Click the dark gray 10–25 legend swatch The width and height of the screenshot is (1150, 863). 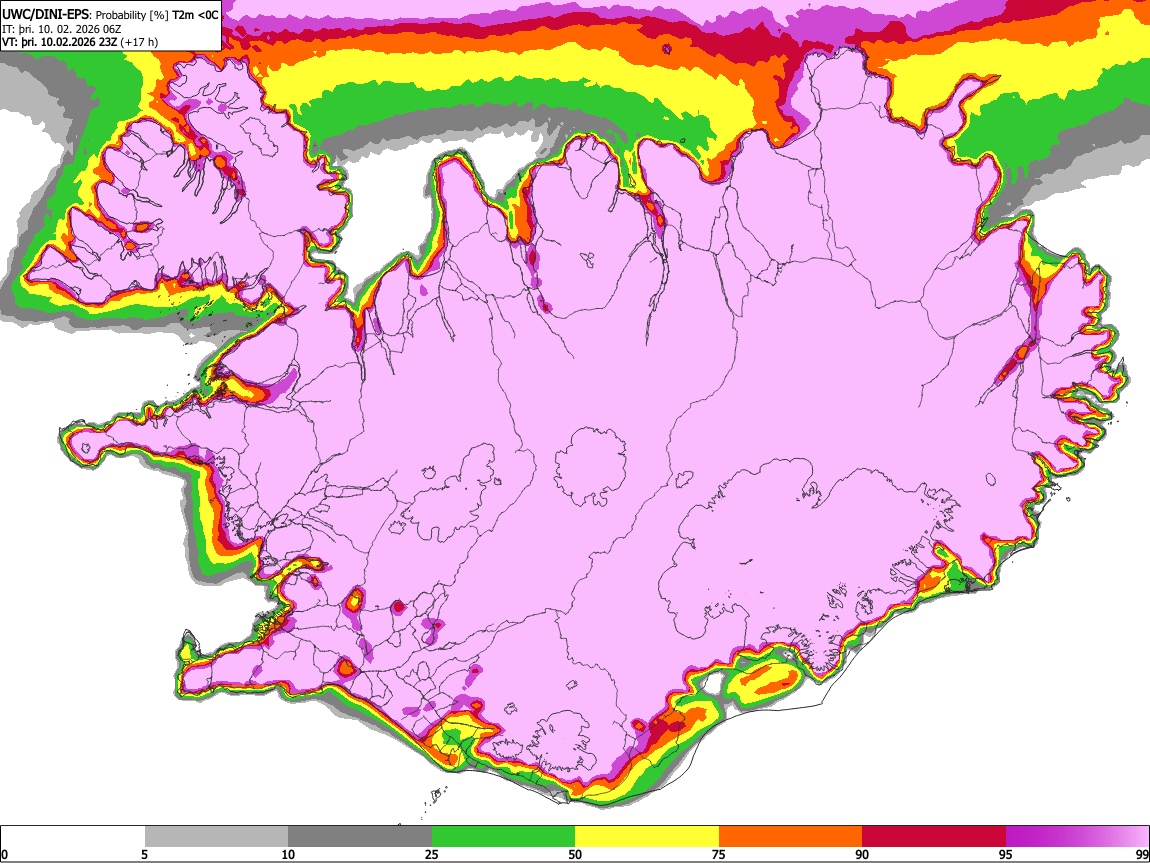(360, 836)
